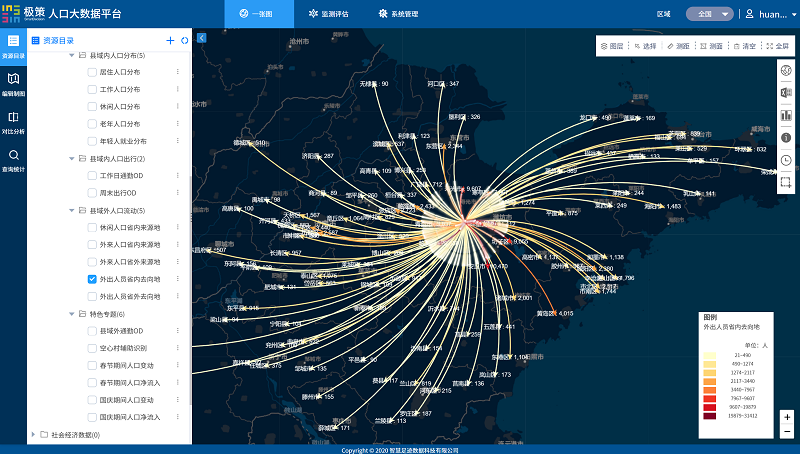The image size is (800, 454).
Task: Expand the 社会经济数据 folder
Action: point(33,435)
